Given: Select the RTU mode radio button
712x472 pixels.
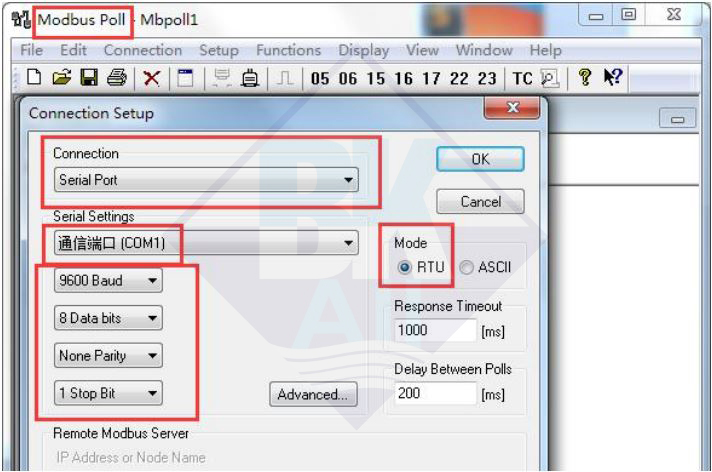Looking at the screenshot, I should pos(404,267).
